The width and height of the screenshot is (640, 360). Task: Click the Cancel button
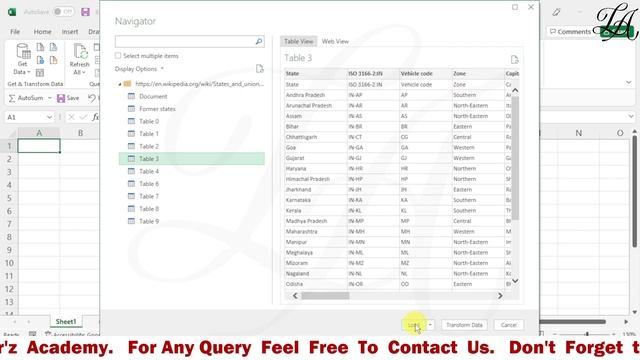[509, 325]
